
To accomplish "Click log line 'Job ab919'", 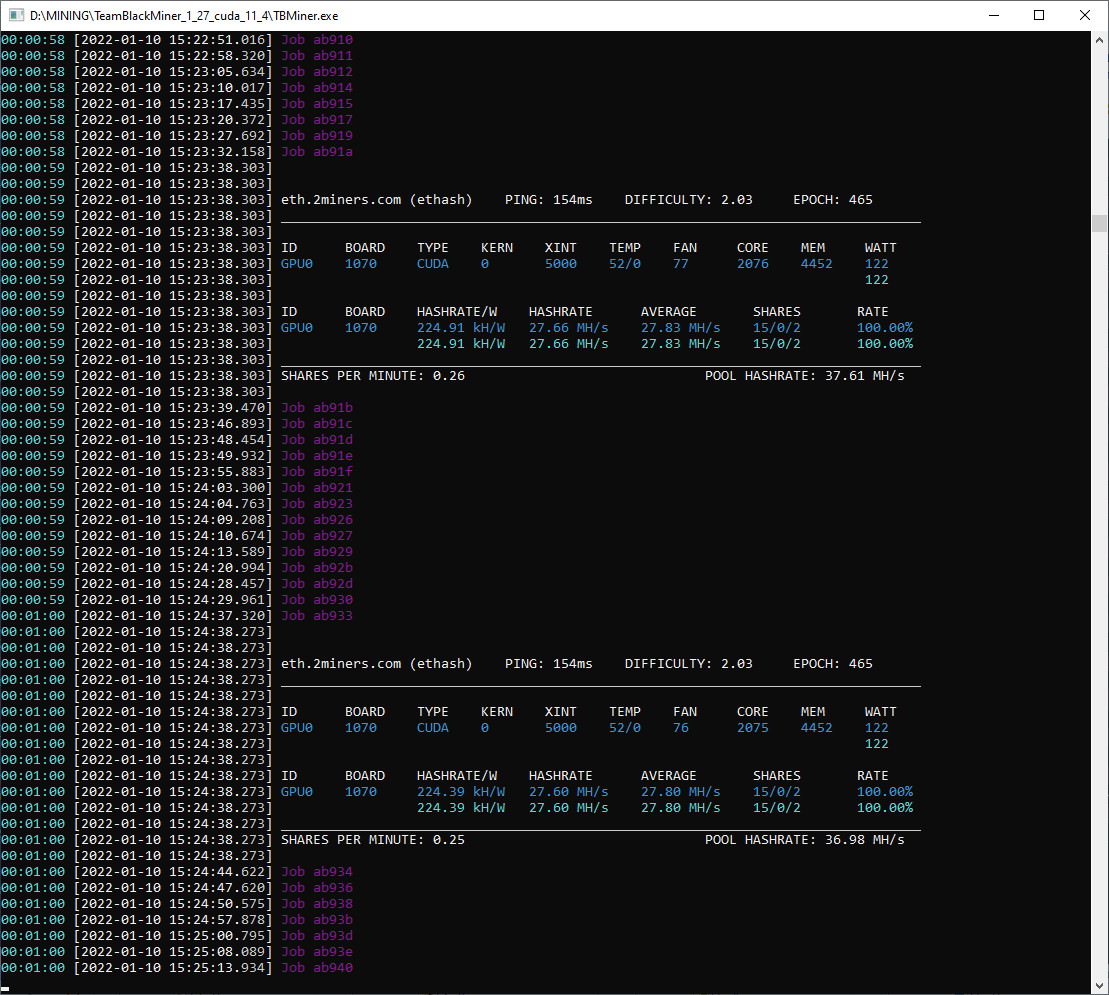I will pyautogui.click(x=317, y=136).
